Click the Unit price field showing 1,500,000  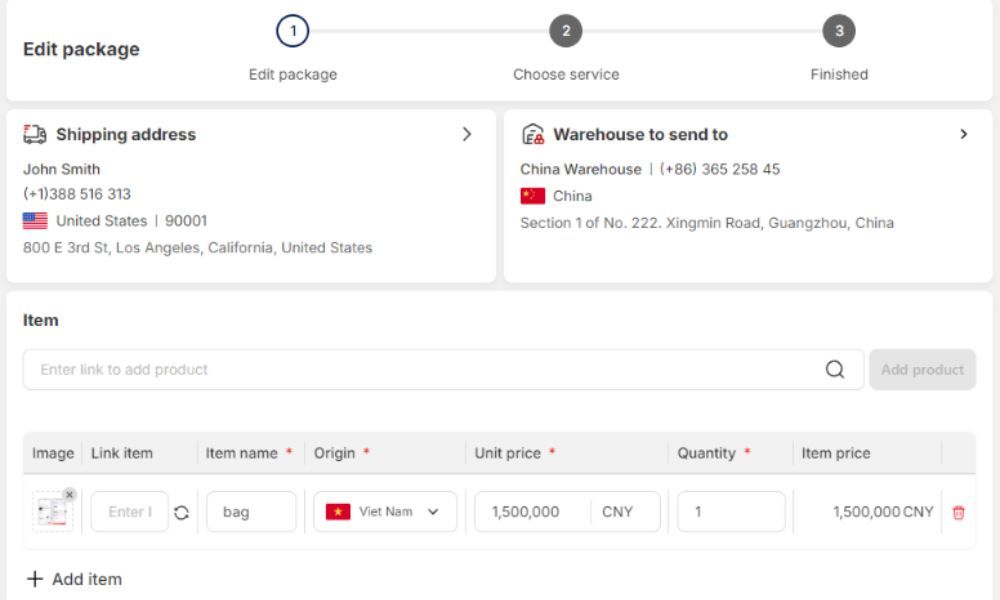point(533,511)
